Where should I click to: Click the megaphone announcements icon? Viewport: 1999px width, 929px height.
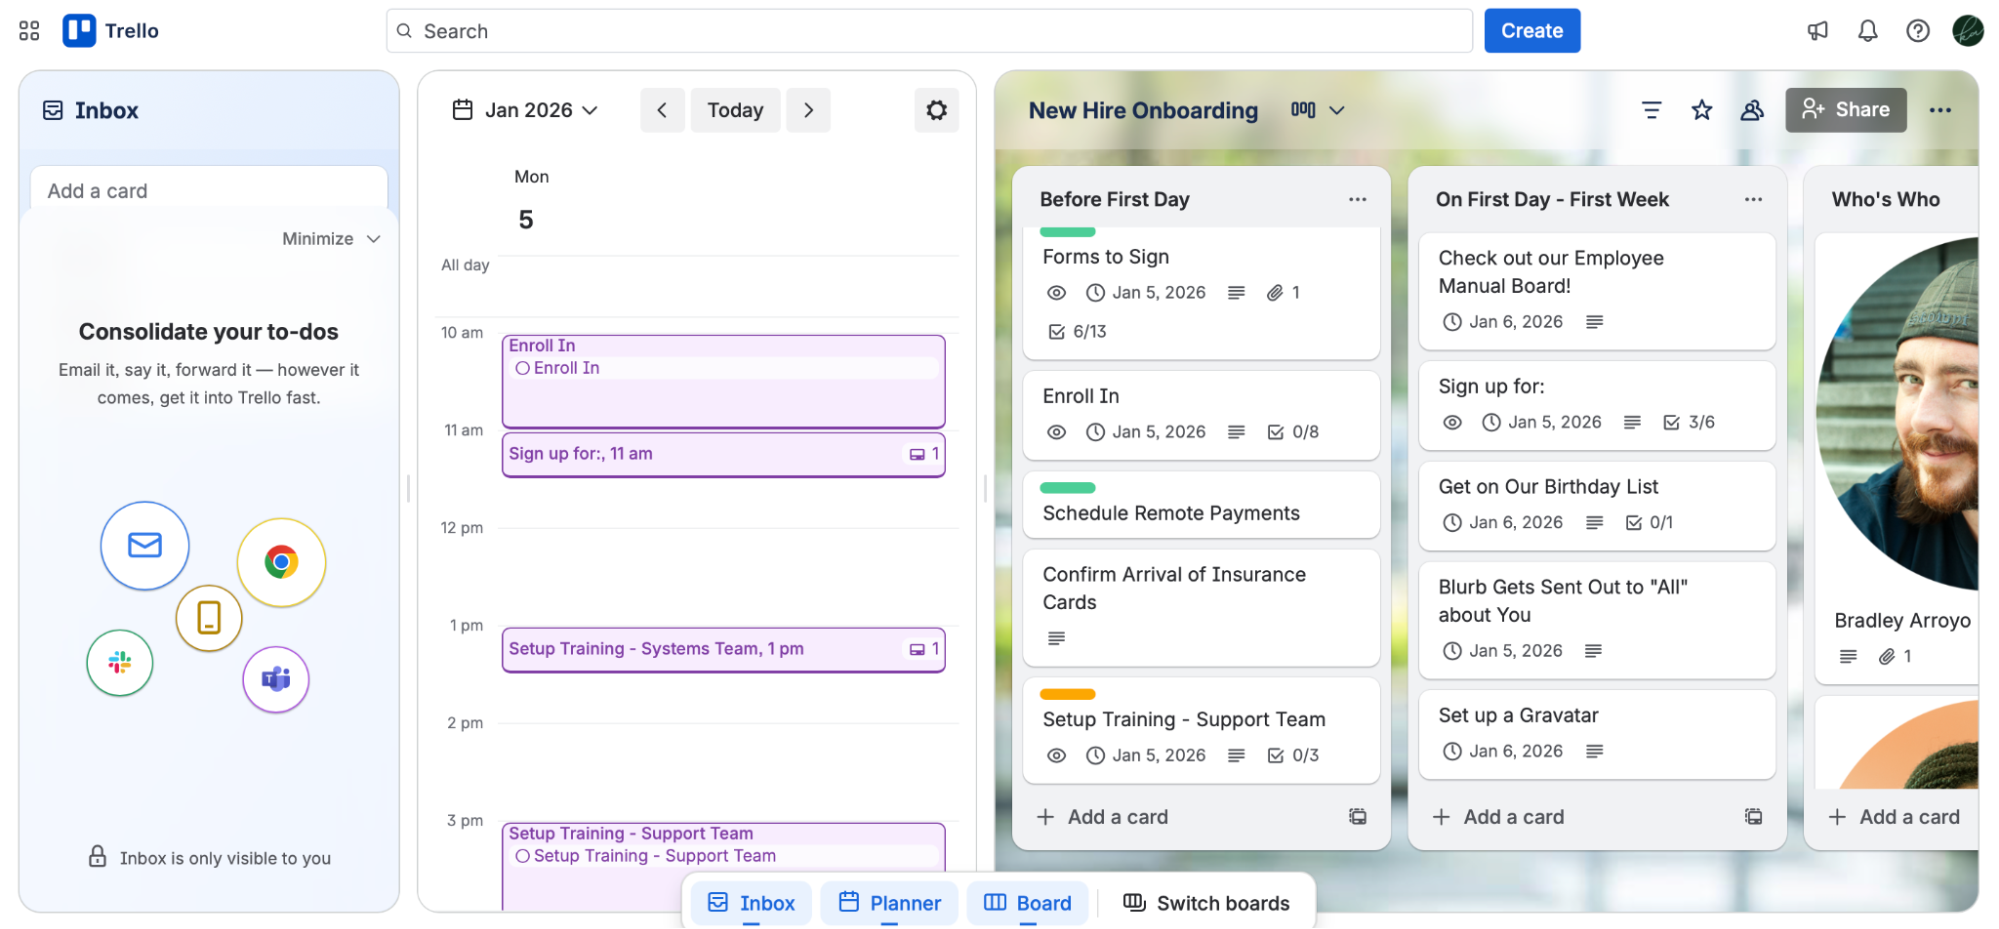pyautogui.click(x=1816, y=30)
